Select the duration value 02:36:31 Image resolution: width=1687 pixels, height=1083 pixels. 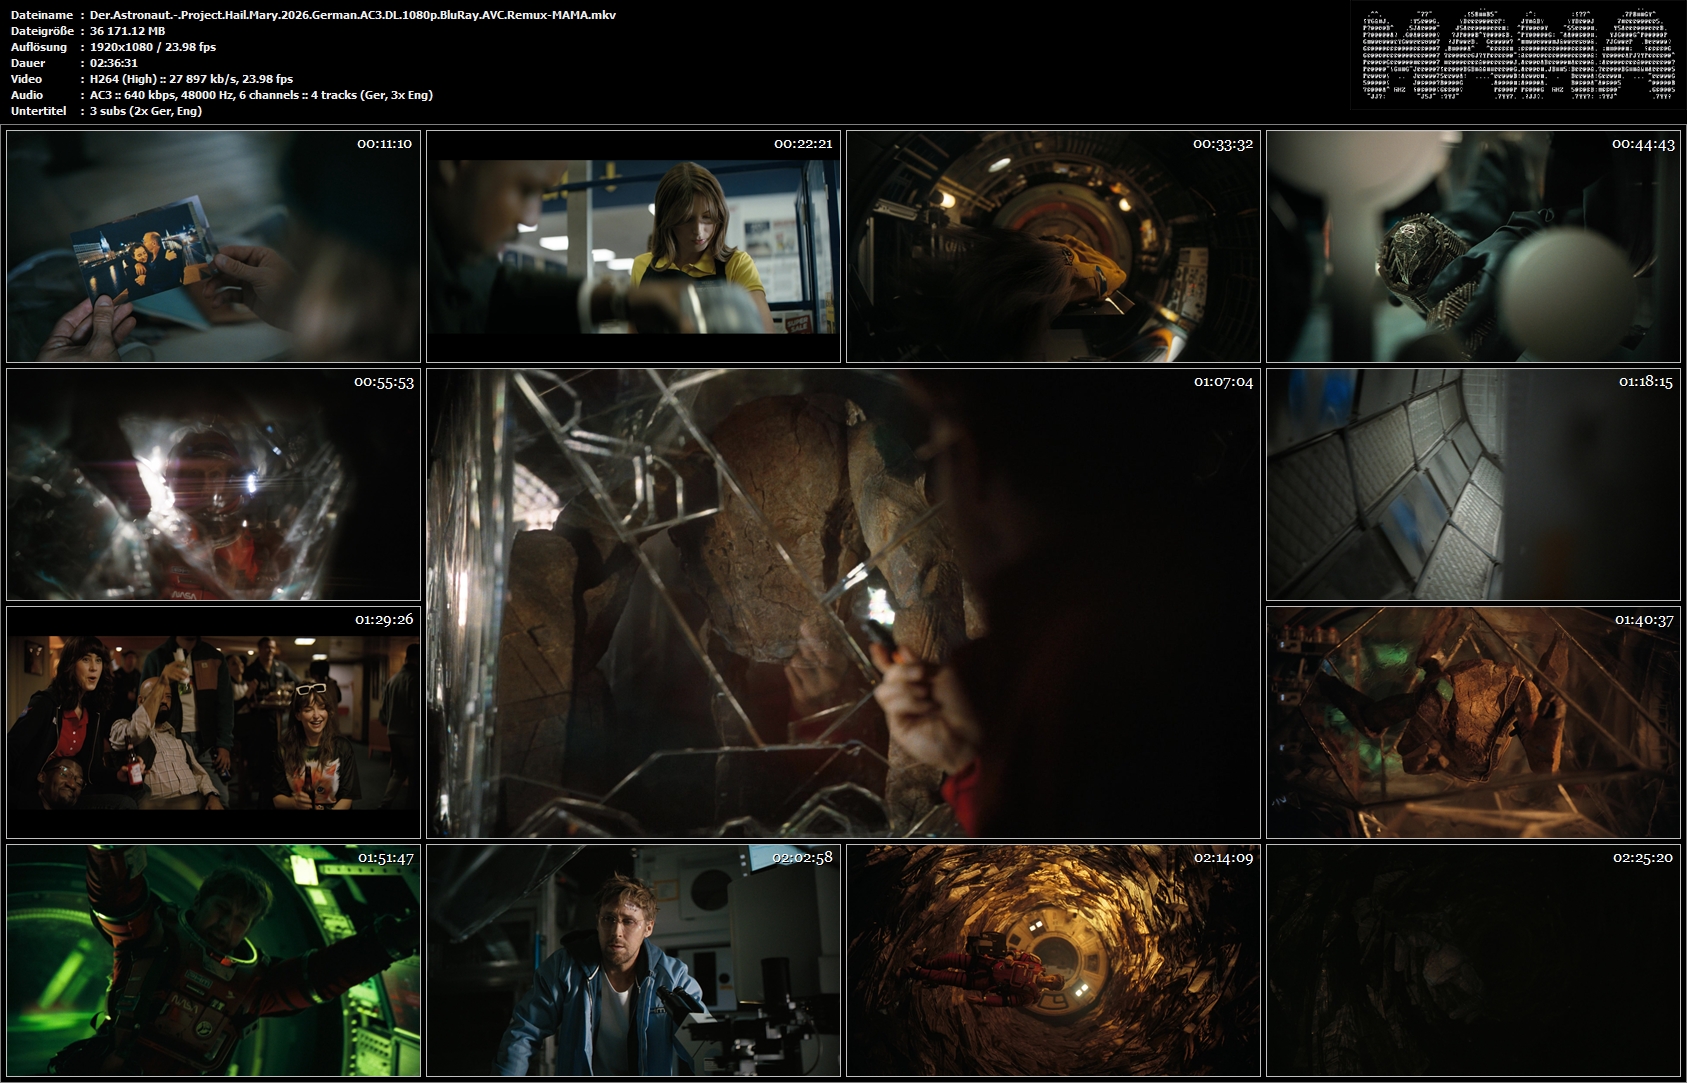pyautogui.click(x=114, y=63)
